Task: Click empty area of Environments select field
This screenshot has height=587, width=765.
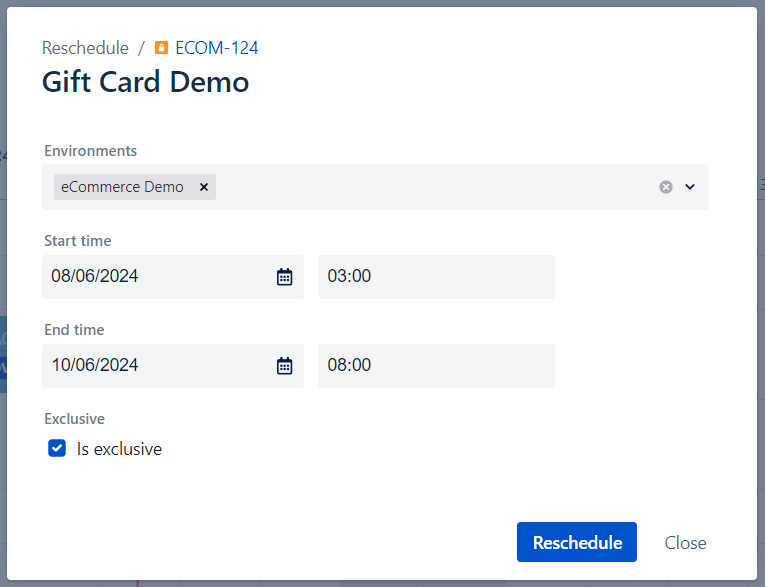Action: coord(430,187)
